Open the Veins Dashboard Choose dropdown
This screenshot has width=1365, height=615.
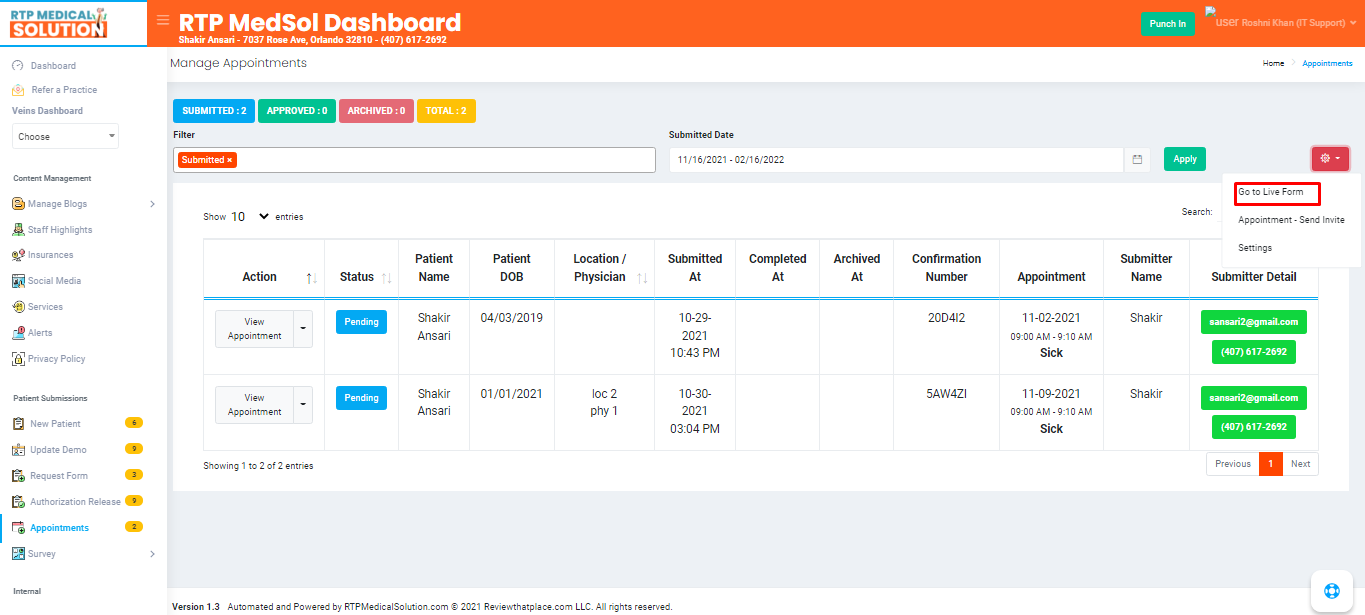click(65, 137)
